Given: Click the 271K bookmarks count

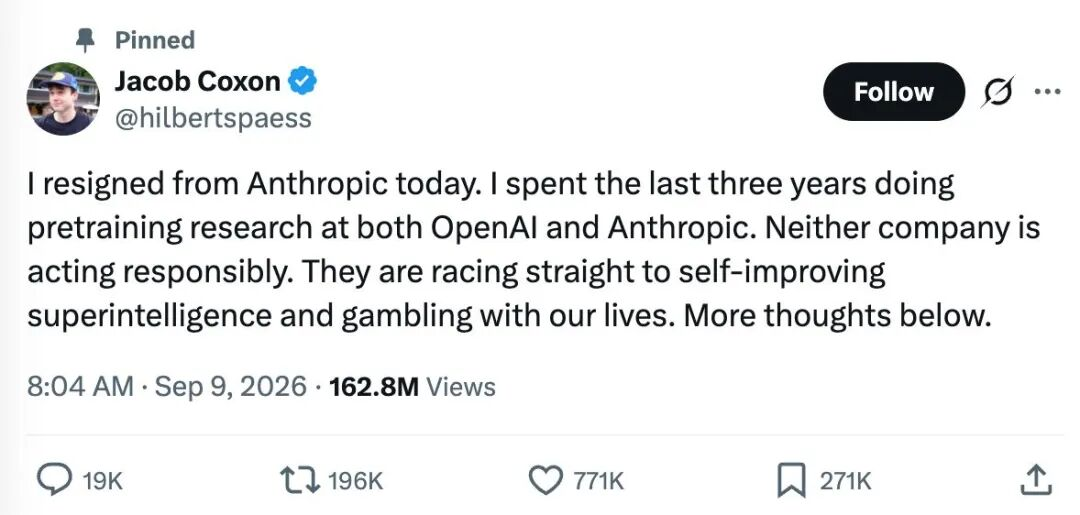Looking at the screenshot, I should coord(844,481).
